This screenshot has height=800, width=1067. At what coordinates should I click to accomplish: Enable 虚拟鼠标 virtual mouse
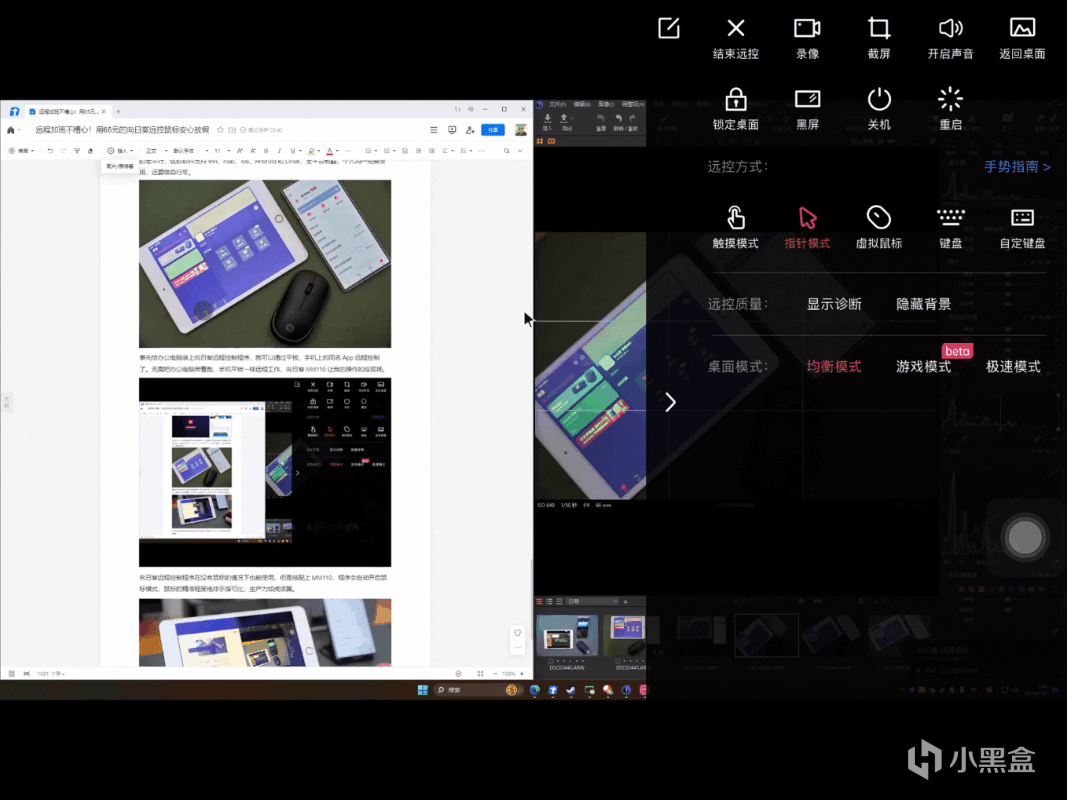(879, 227)
